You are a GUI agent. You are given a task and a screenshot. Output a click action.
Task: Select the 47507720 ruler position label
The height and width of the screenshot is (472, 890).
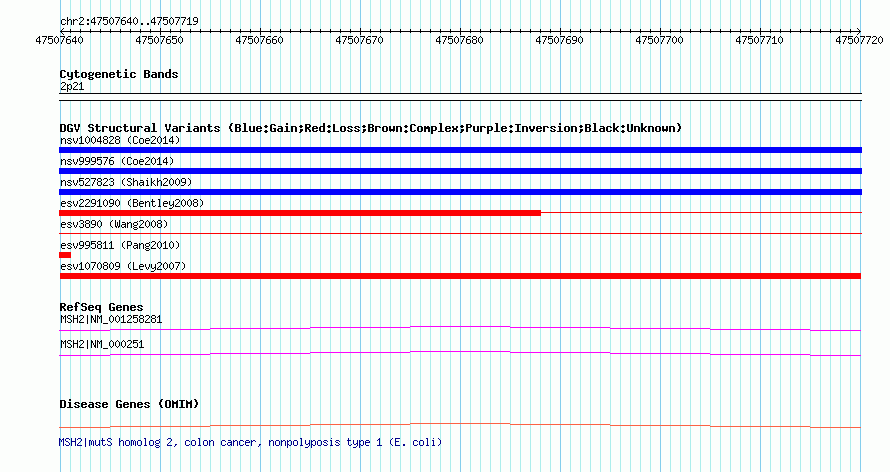[859, 40]
